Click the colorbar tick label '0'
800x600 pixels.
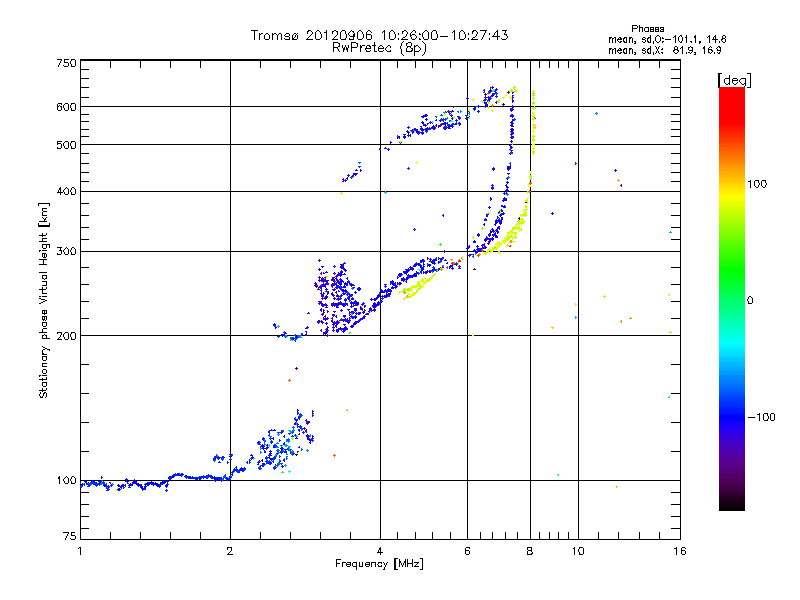750,300
